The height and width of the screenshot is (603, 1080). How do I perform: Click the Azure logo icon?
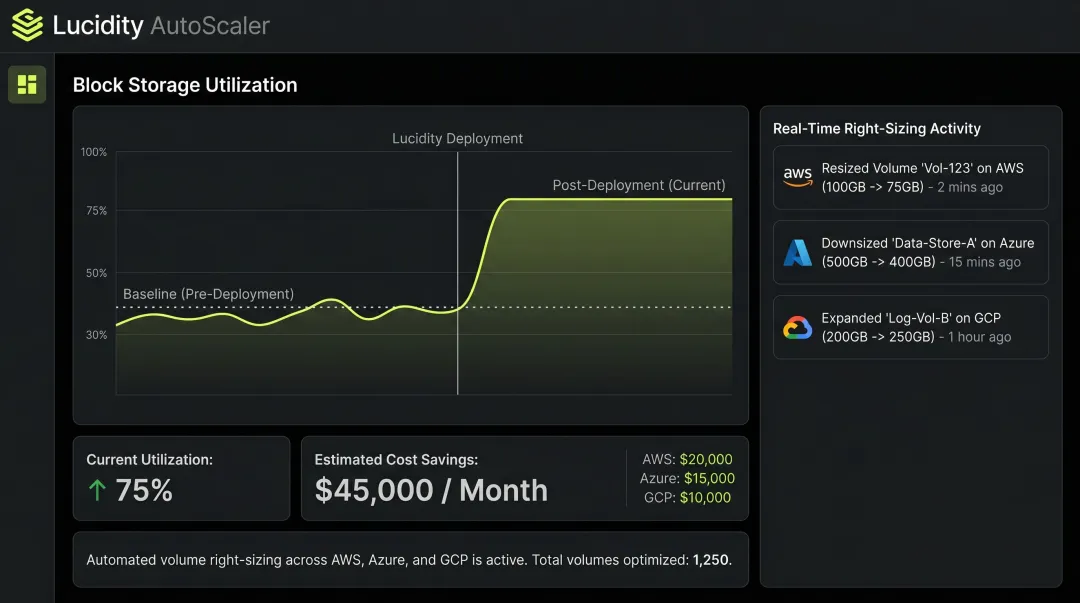point(798,253)
